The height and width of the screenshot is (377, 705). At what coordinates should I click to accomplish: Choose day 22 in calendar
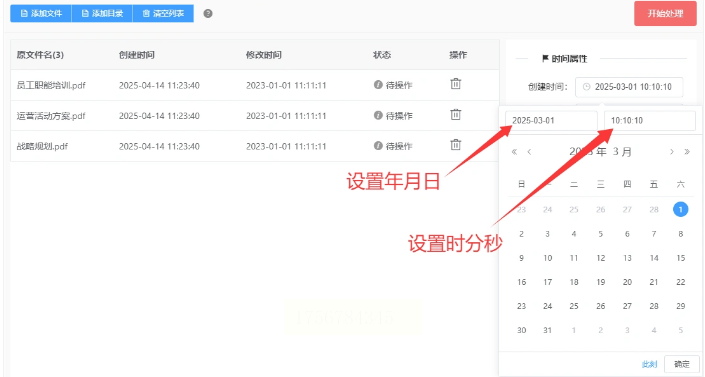click(681, 282)
